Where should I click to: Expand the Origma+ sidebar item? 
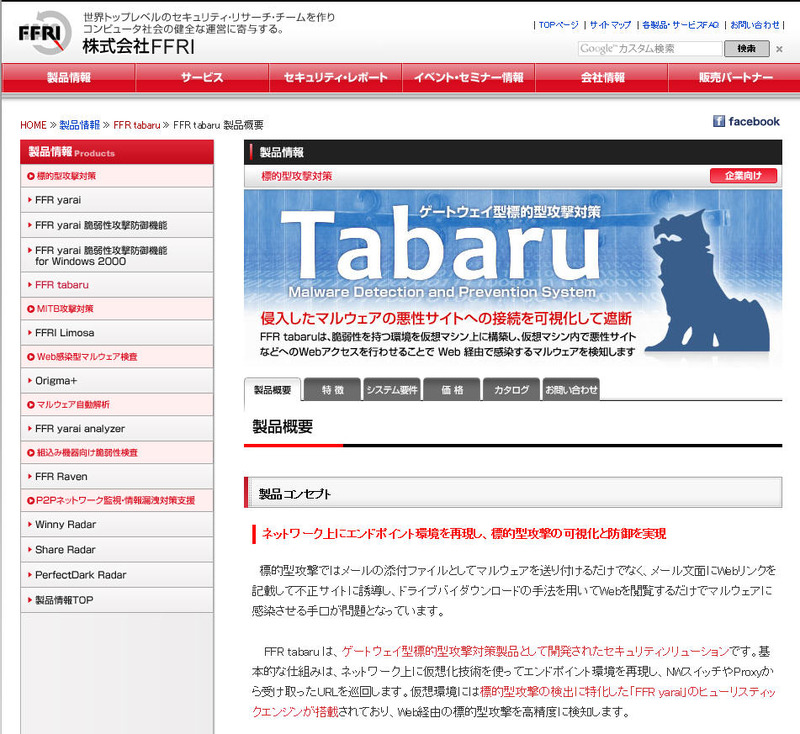(x=56, y=381)
